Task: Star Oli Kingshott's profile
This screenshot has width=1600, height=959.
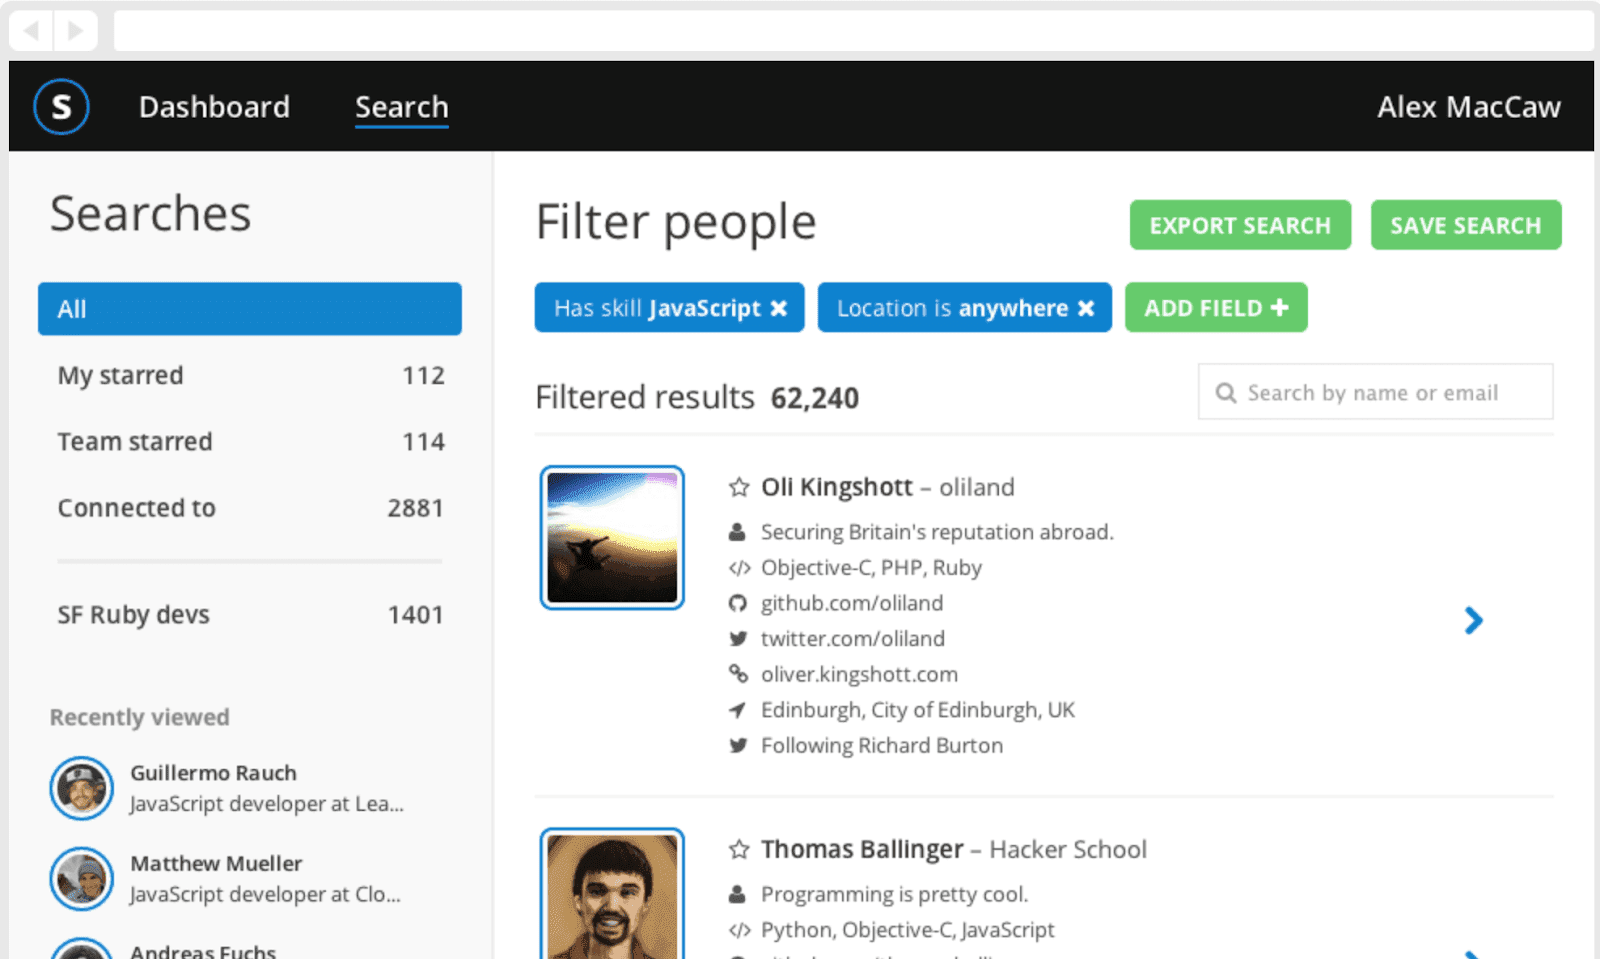Action: click(738, 487)
